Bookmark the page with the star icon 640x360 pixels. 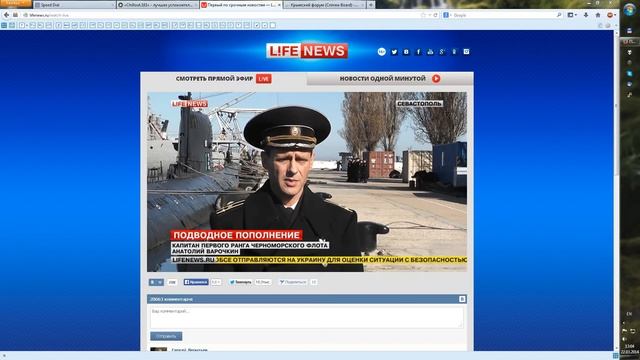pyautogui.click(x=423, y=15)
